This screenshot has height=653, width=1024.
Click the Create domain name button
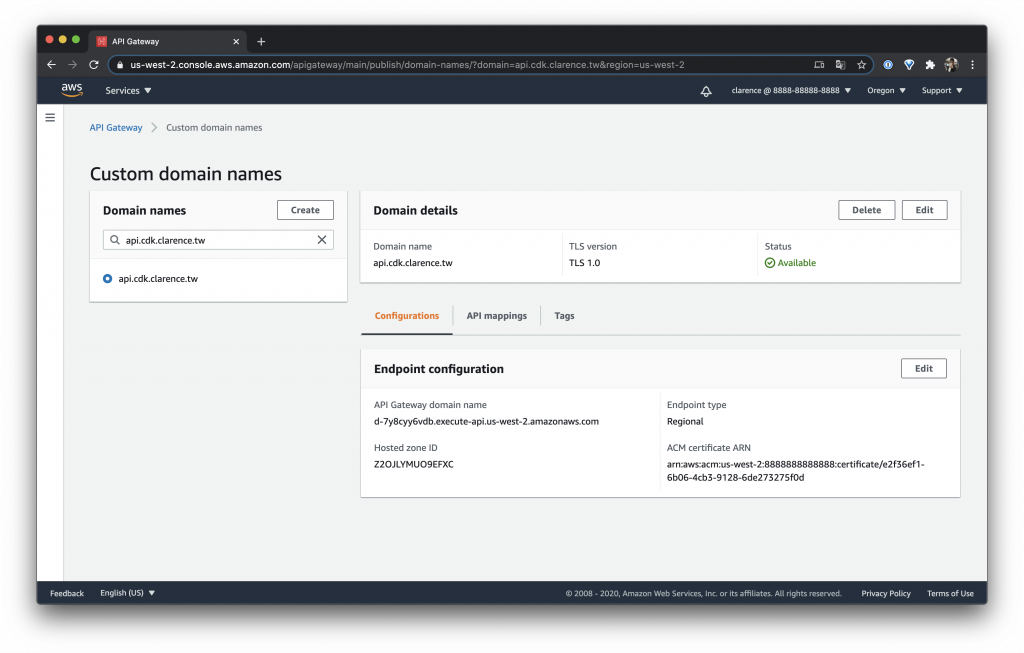click(x=305, y=210)
